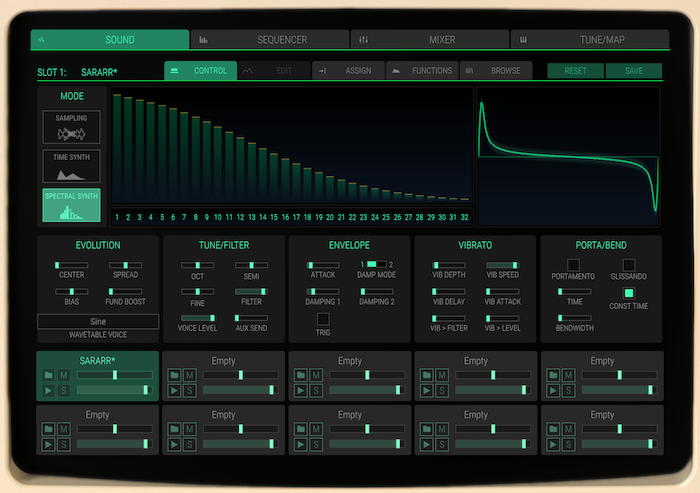Screen dimensions: 700x493
Task: Solo the SARARR* slot with the S button
Action: click(x=63, y=390)
